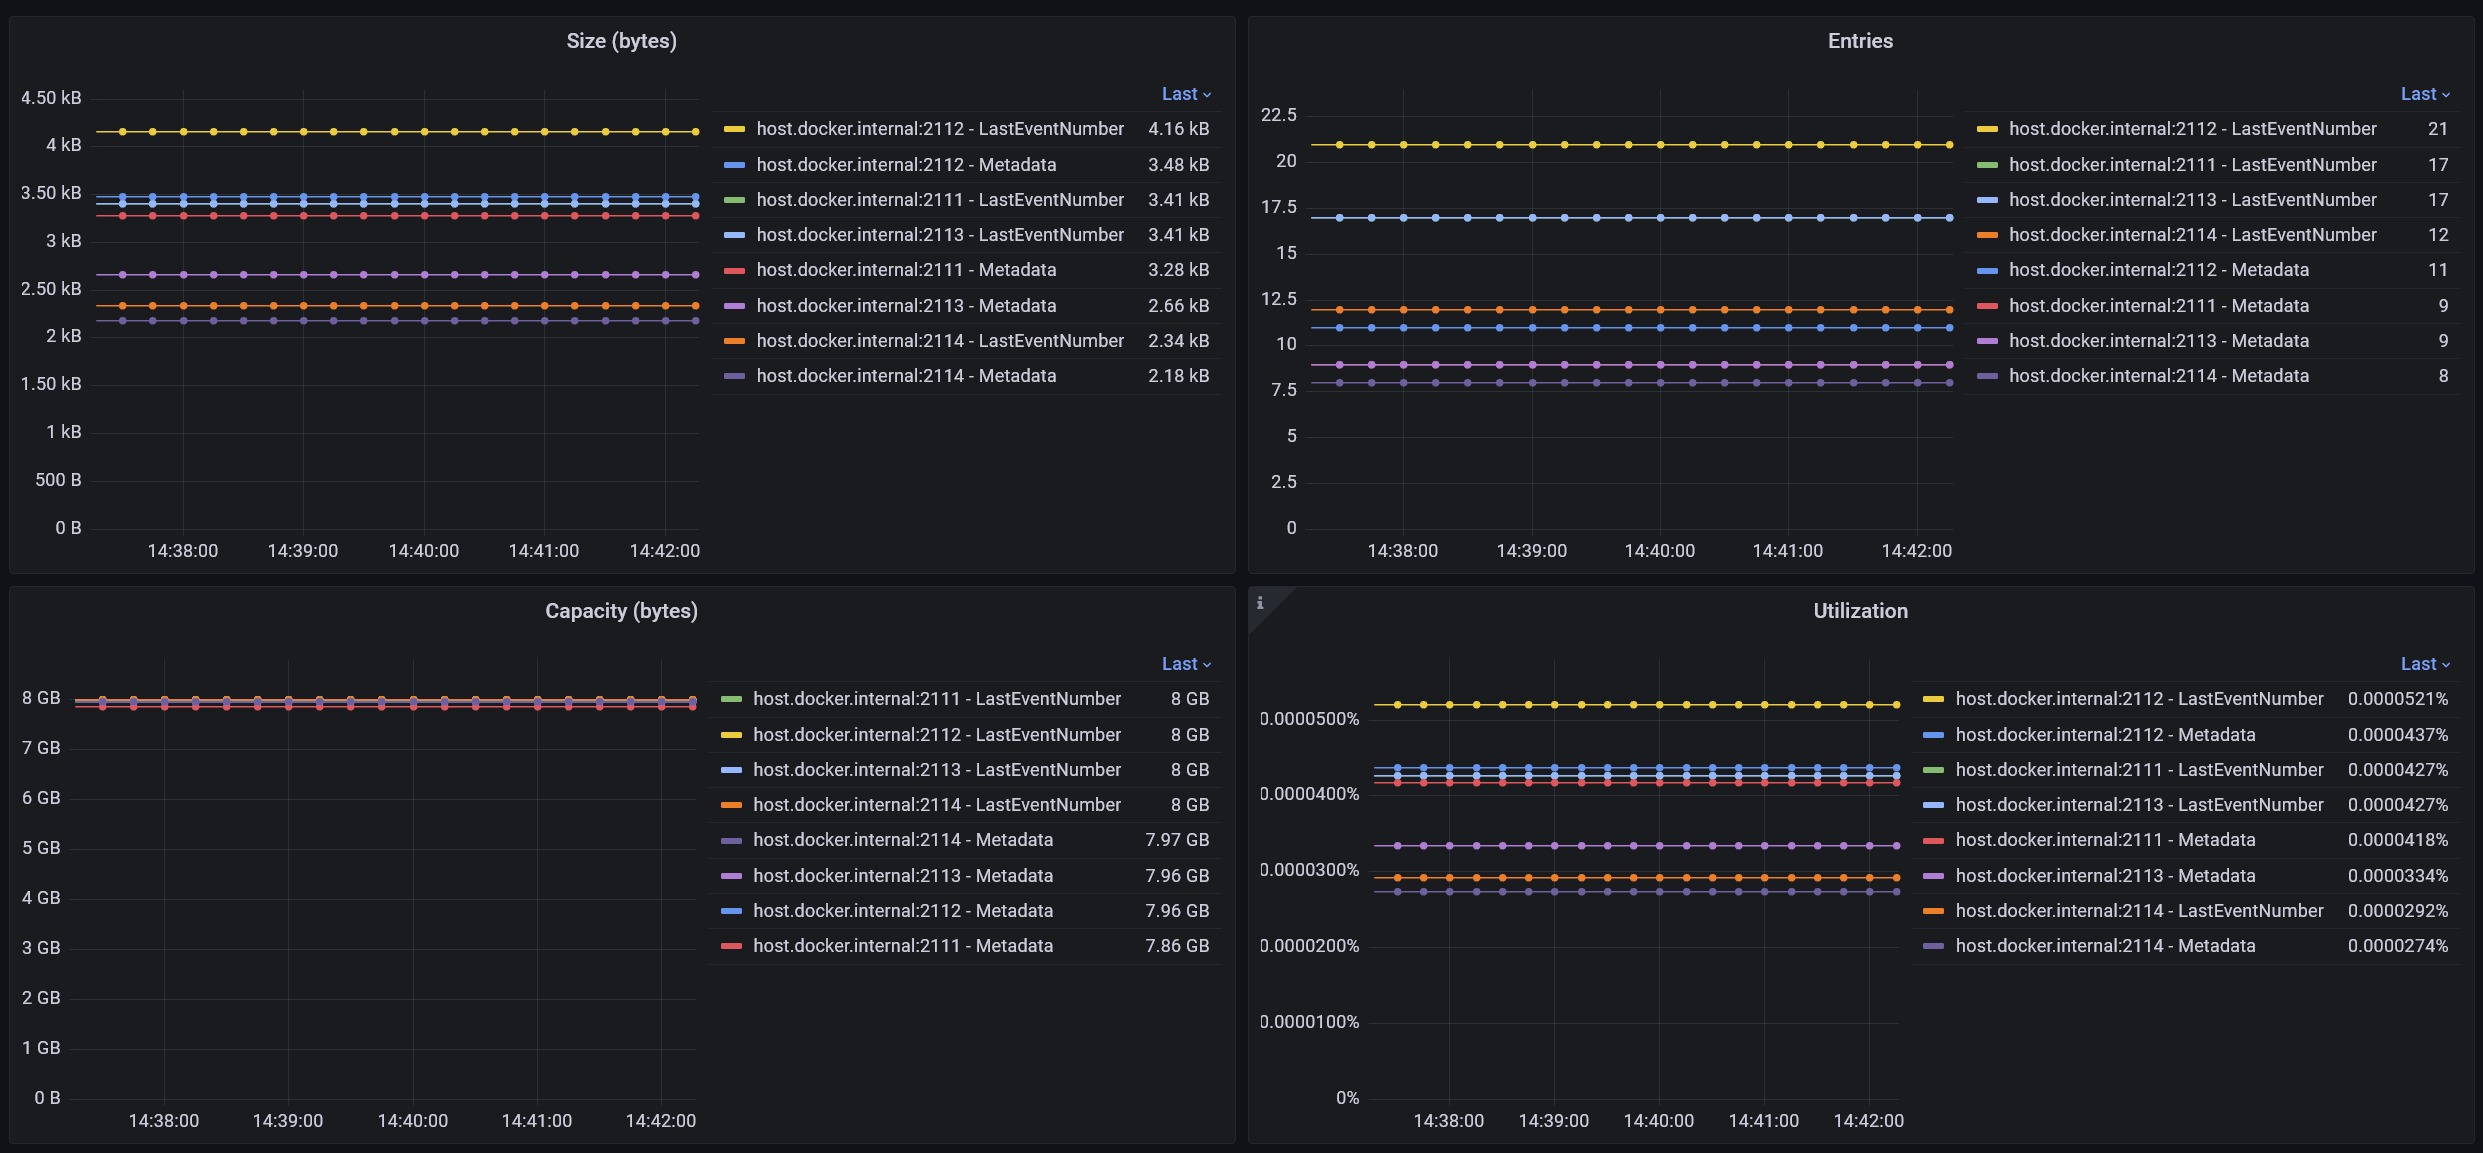Viewport: 2483px width, 1153px height.
Task: Click yellow swatch for 2112 LastEventNumber in Size legend
Action: point(734,129)
